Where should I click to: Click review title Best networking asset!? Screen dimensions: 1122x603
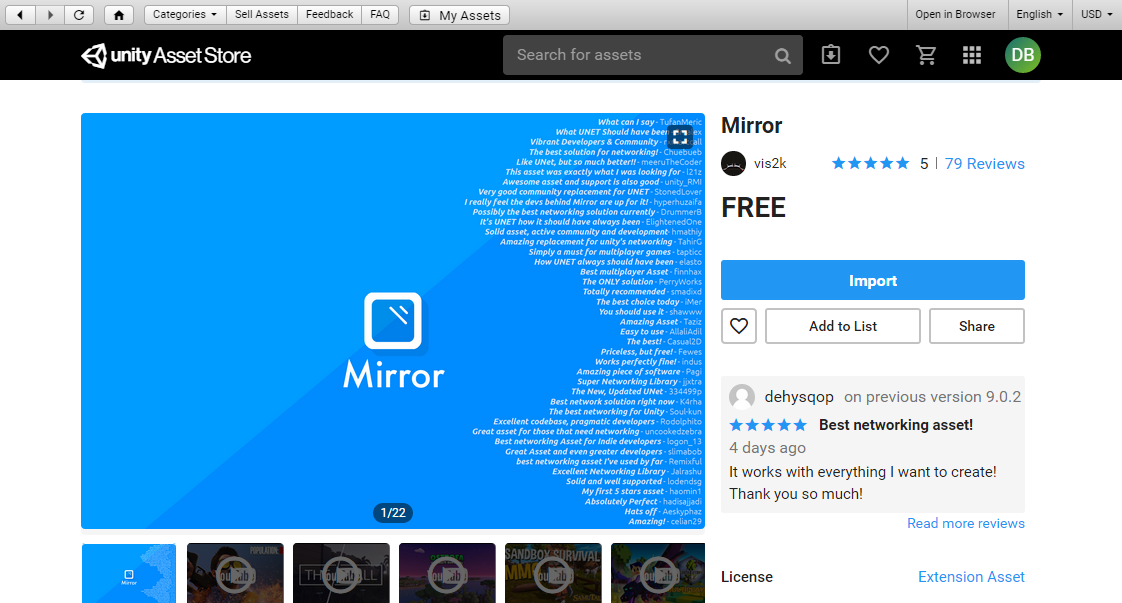point(896,425)
